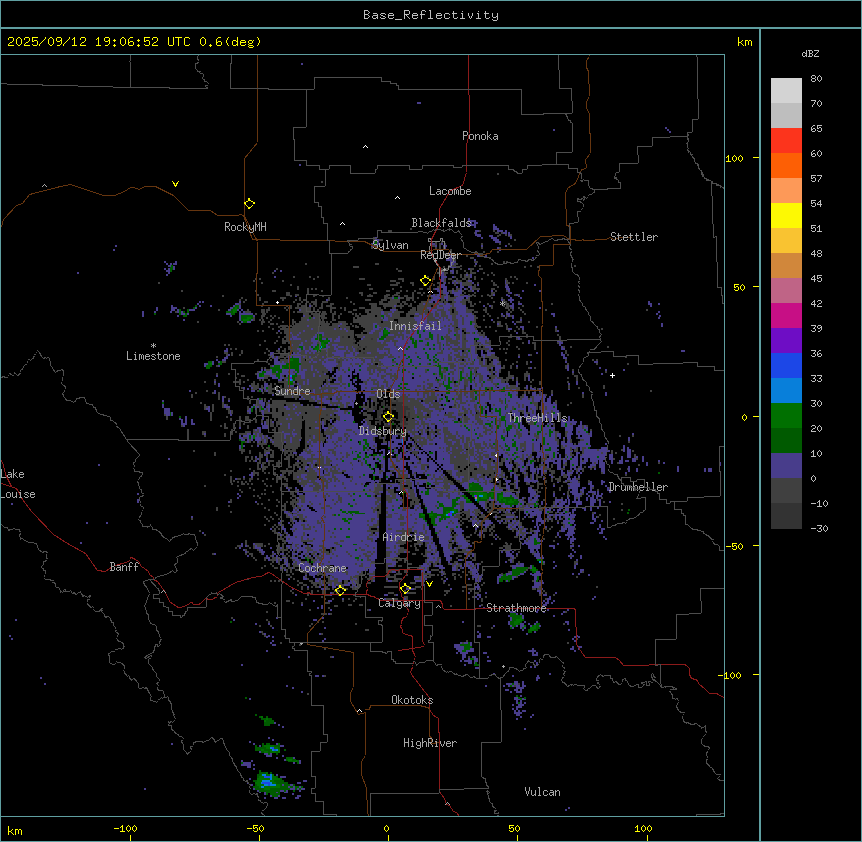Image resolution: width=862 pixels, height=842 pixels.
Task: Click the purple 10 dBZ legend swatch
Action: [786, 465]
